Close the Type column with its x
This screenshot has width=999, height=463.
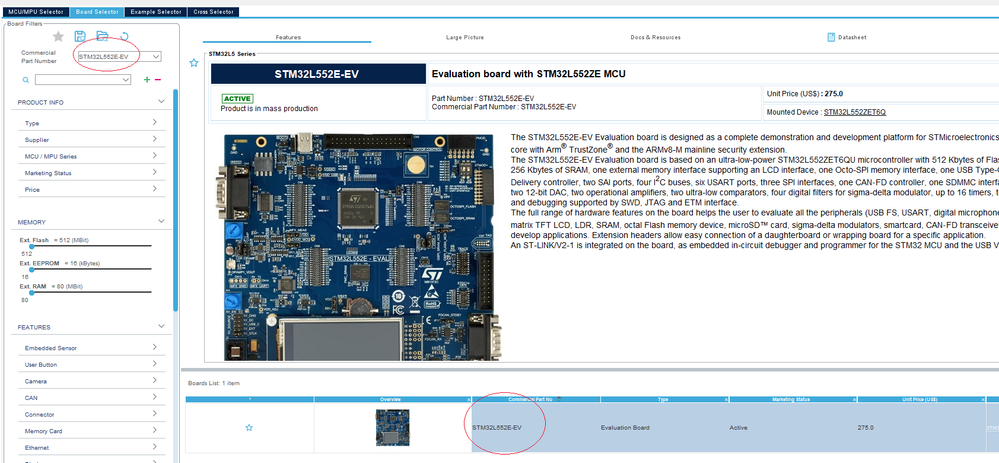(x=726, y=399)
